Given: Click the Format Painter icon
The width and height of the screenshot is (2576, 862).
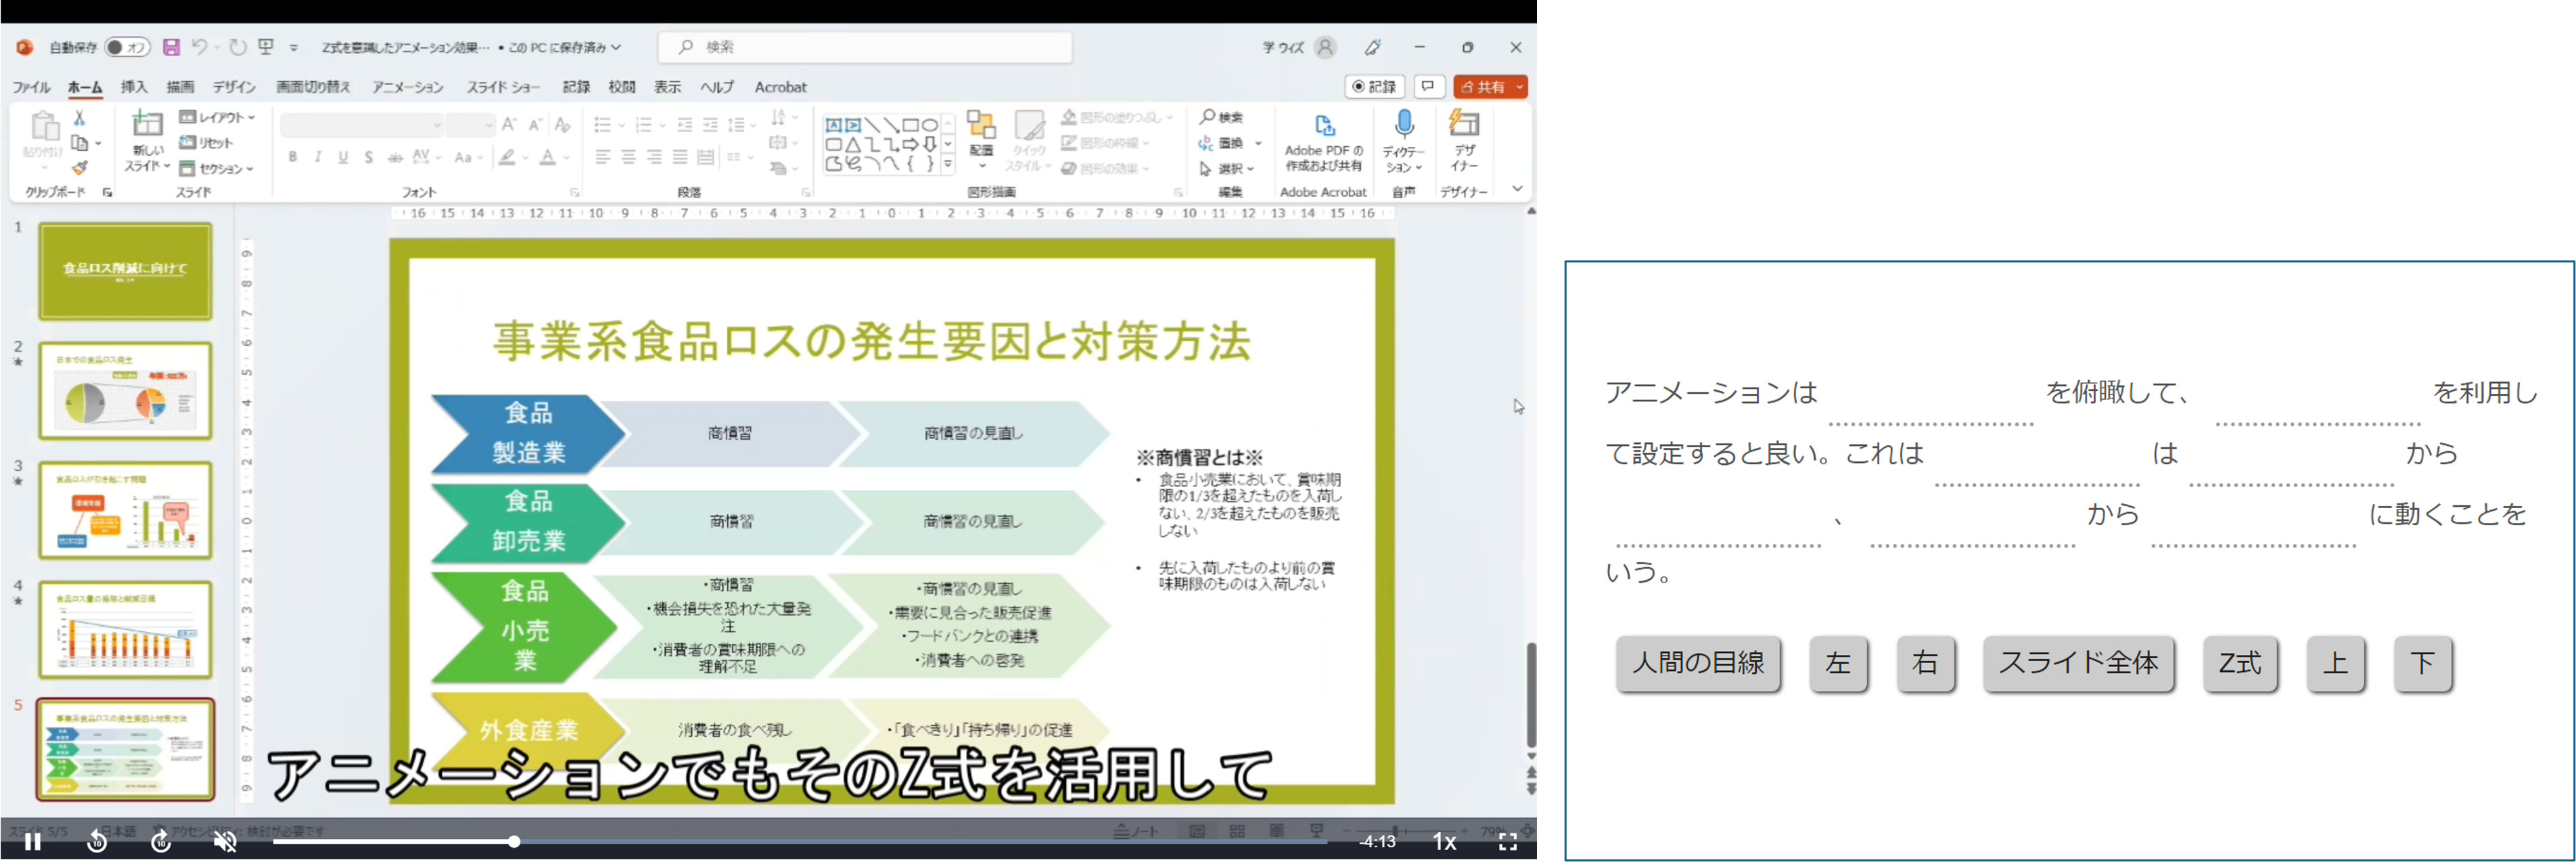Looking at the screenshot, I should (80, 168).
